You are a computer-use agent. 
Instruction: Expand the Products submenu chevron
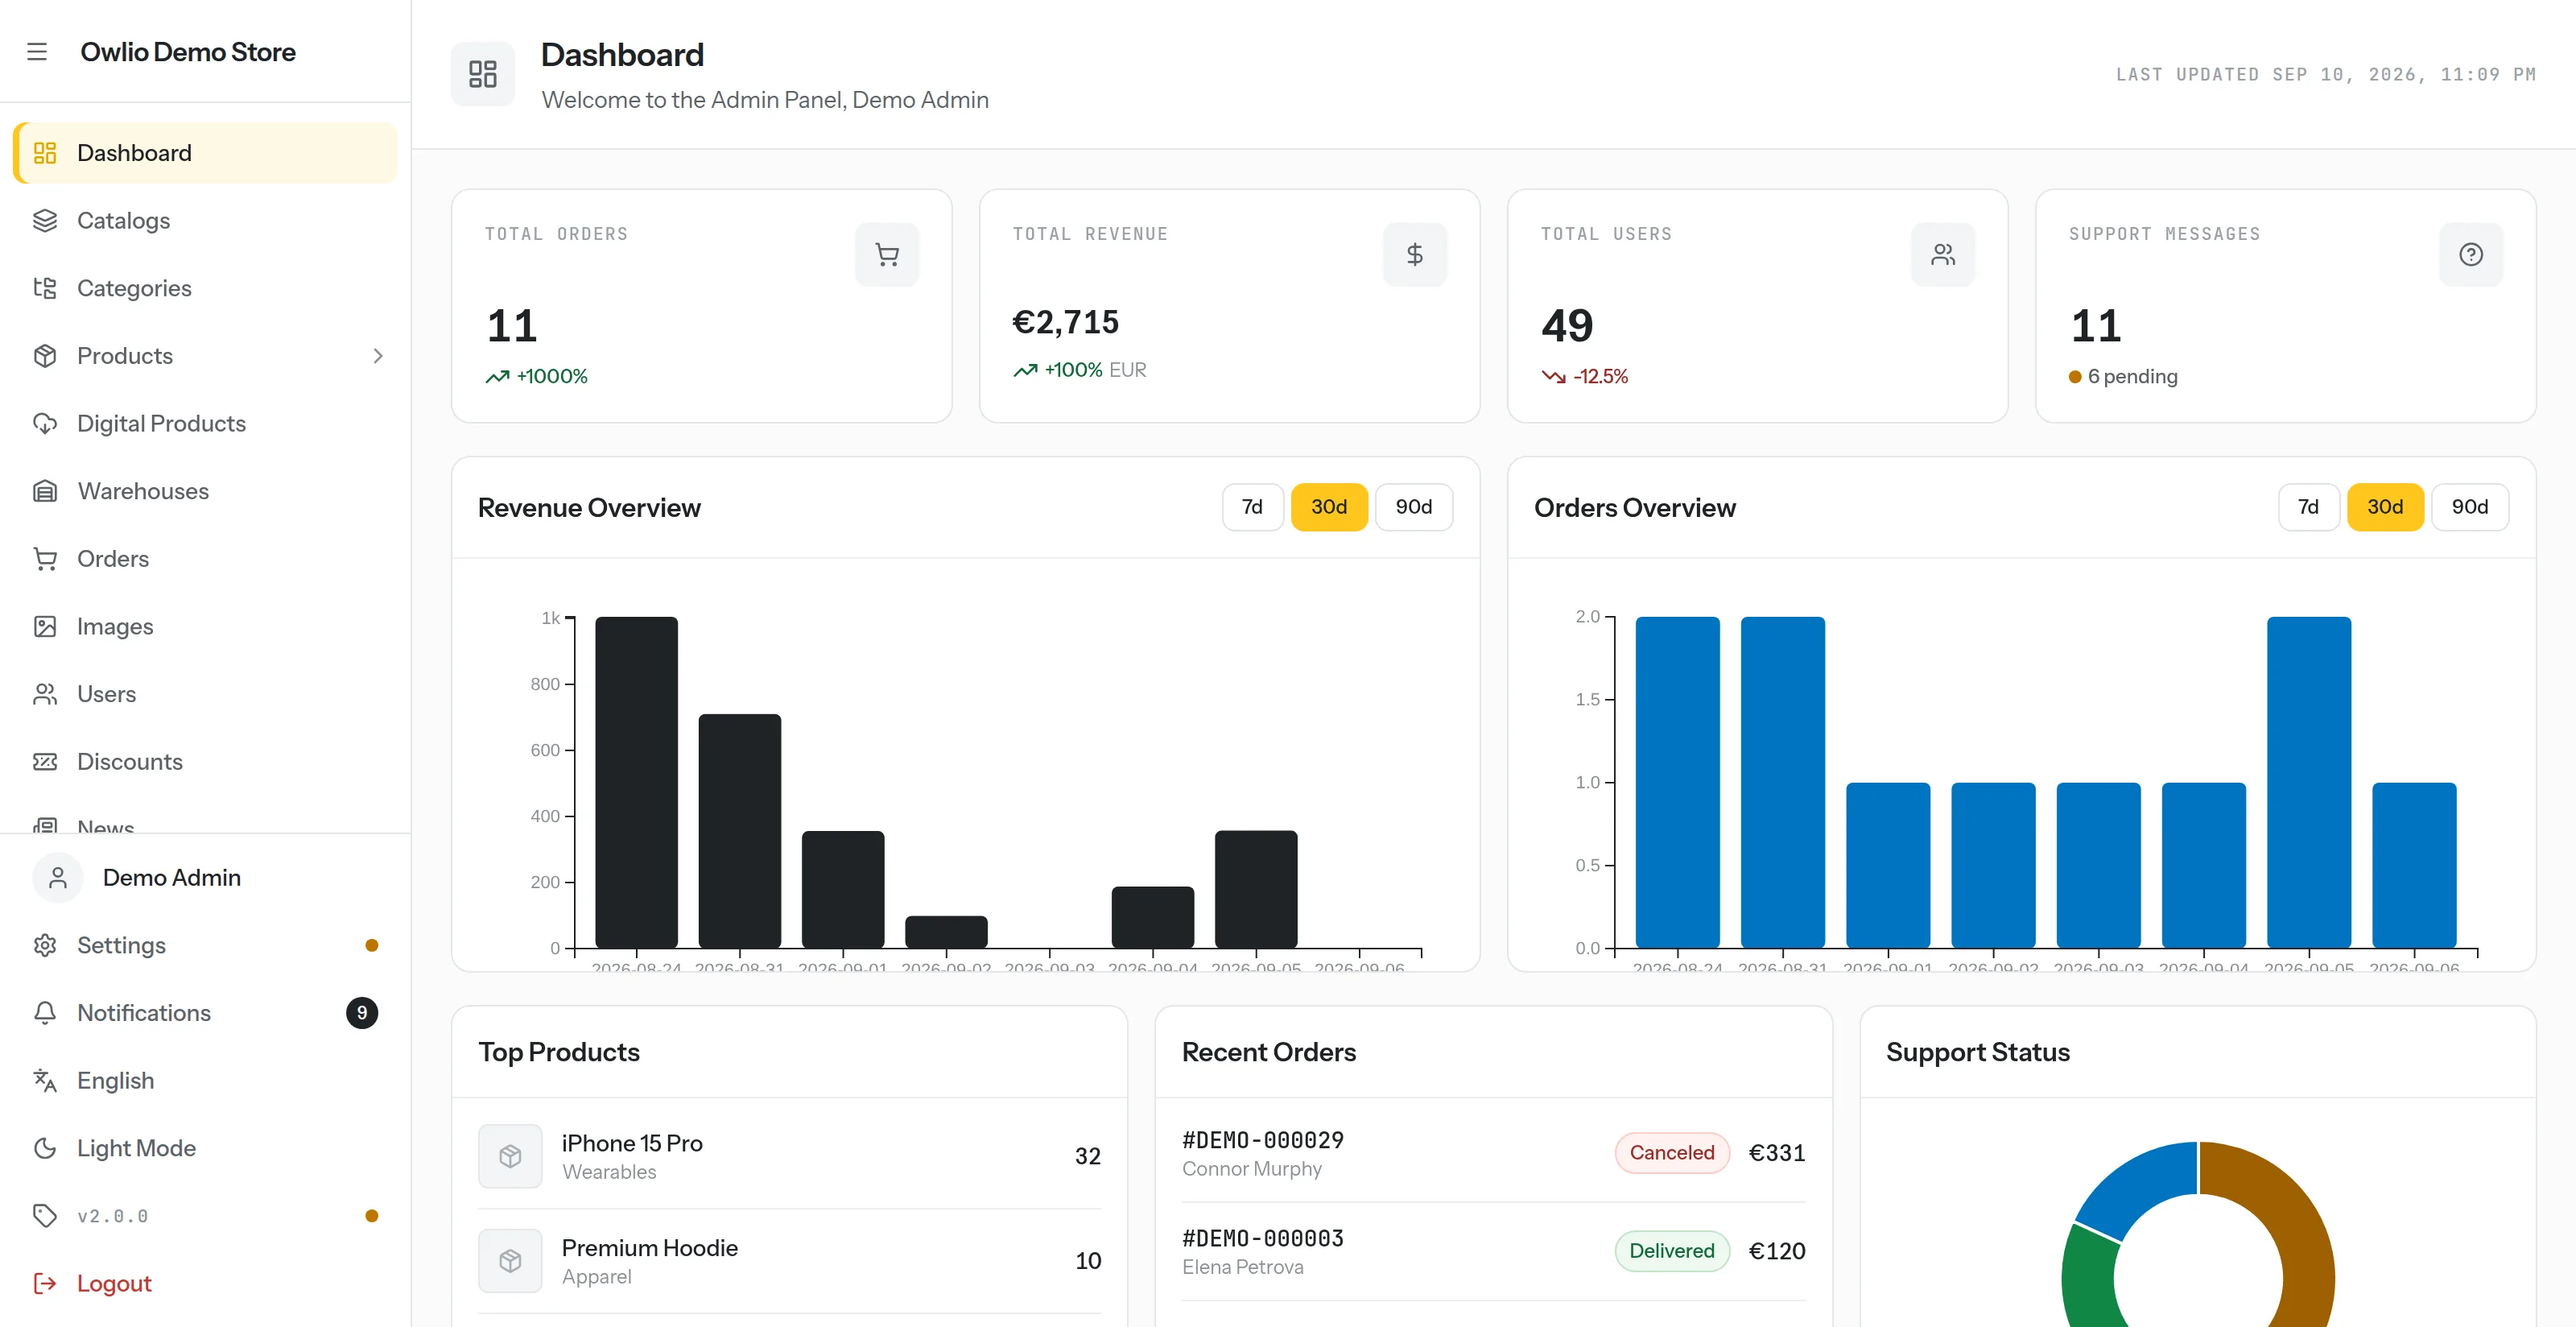[378, 356]
